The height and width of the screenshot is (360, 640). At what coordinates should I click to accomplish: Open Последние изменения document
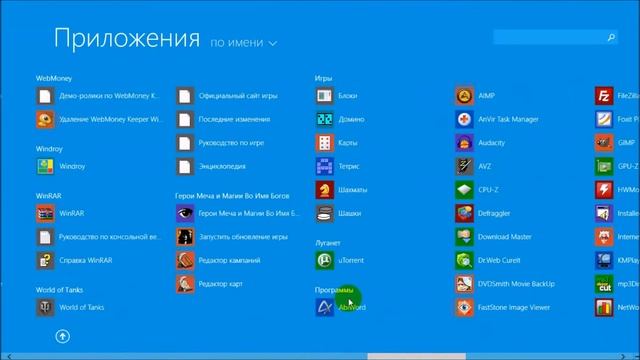pos(185,119)
